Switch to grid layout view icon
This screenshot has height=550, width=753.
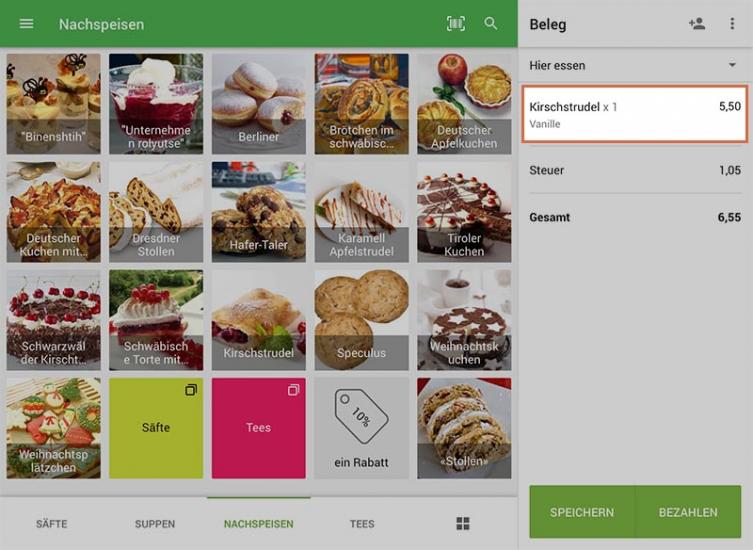pyautogui.click(x=462, y=524)
